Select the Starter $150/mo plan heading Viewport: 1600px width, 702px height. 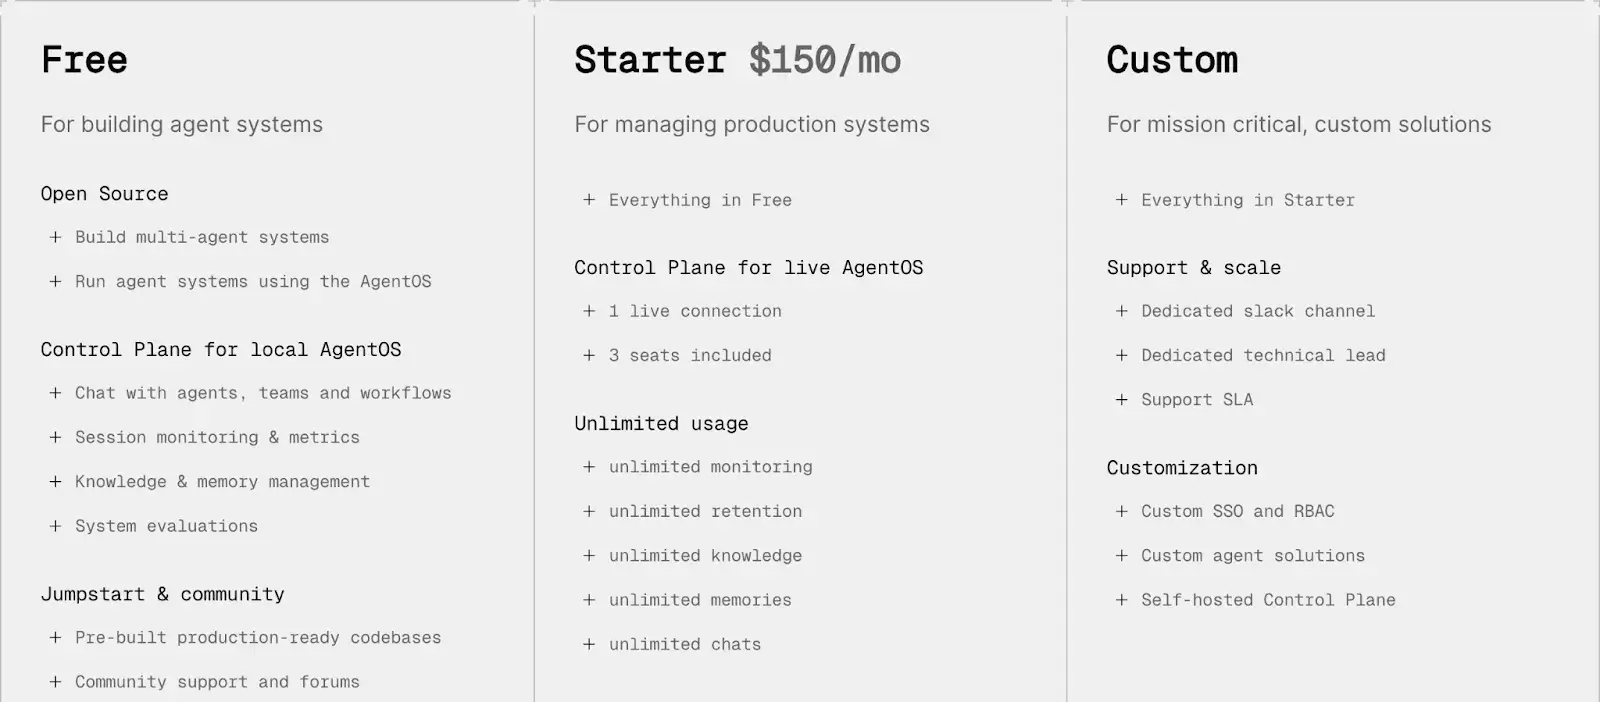click(x=737, y=60)
